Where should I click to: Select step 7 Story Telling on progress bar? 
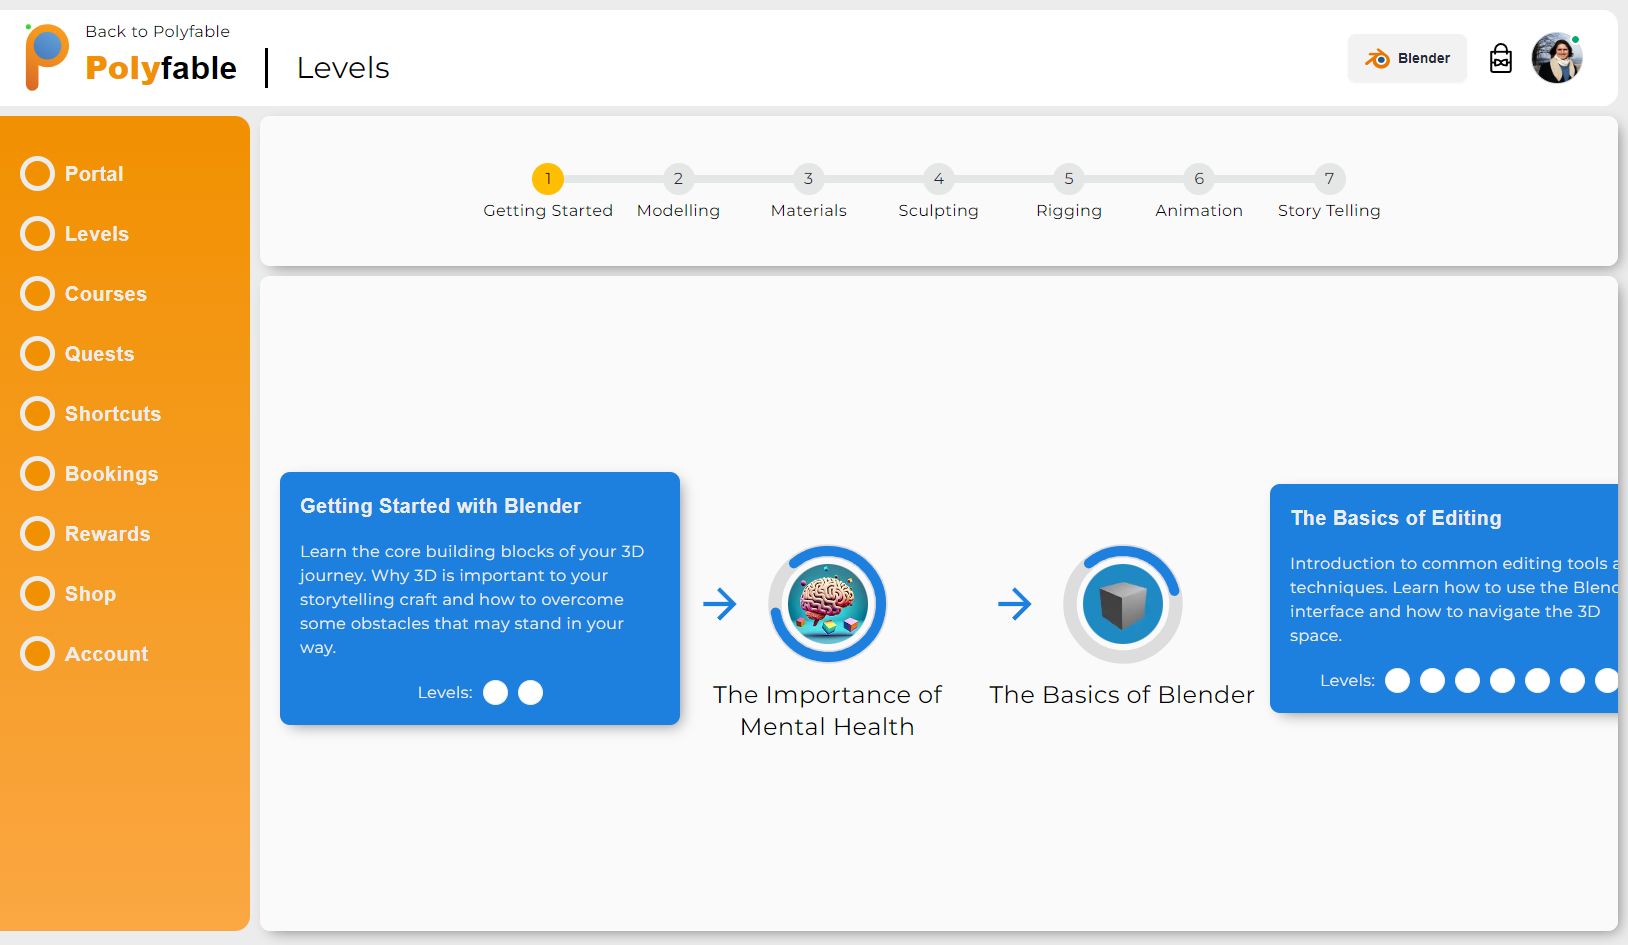[1328, 179]
